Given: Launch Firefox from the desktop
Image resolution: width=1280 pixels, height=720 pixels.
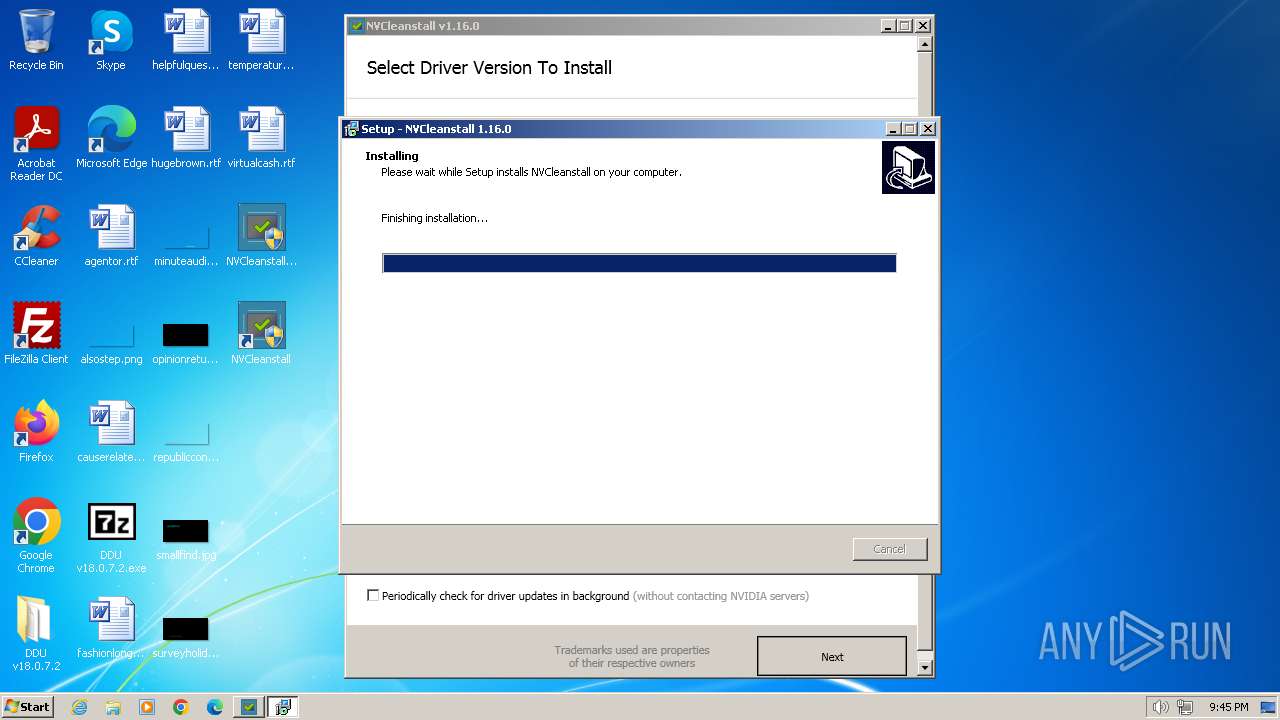Looking at the screenshot, I should tap(36, 432).
